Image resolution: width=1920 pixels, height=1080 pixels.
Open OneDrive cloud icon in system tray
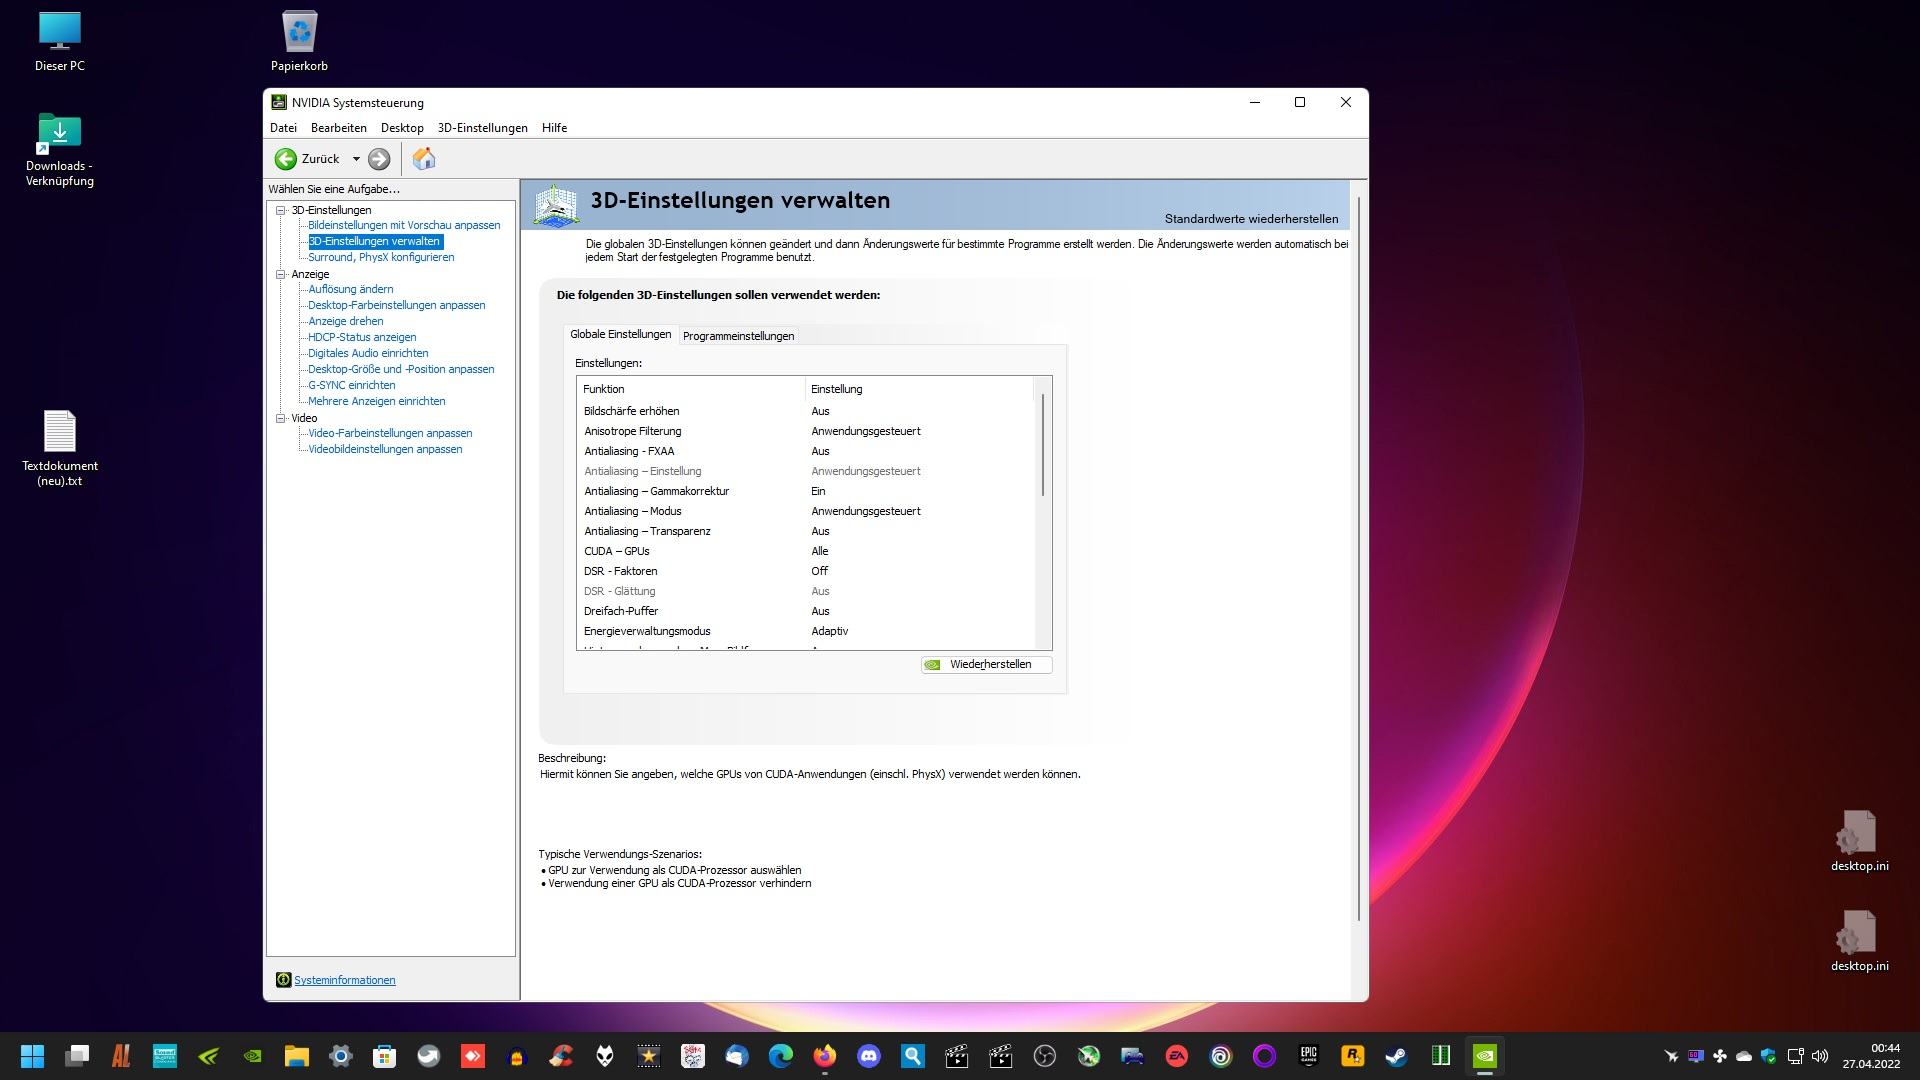1744,1056
